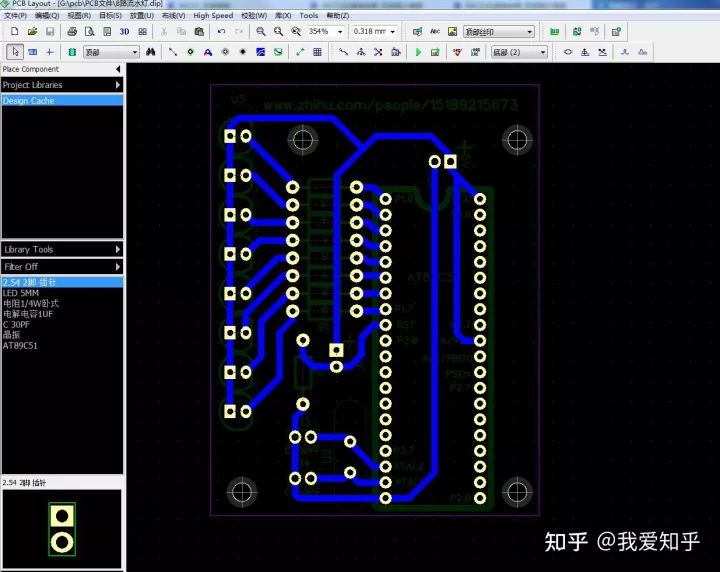Select 2.54 2脚 插针 in component list
Screen dimensions: 720x572
[62, 282]
